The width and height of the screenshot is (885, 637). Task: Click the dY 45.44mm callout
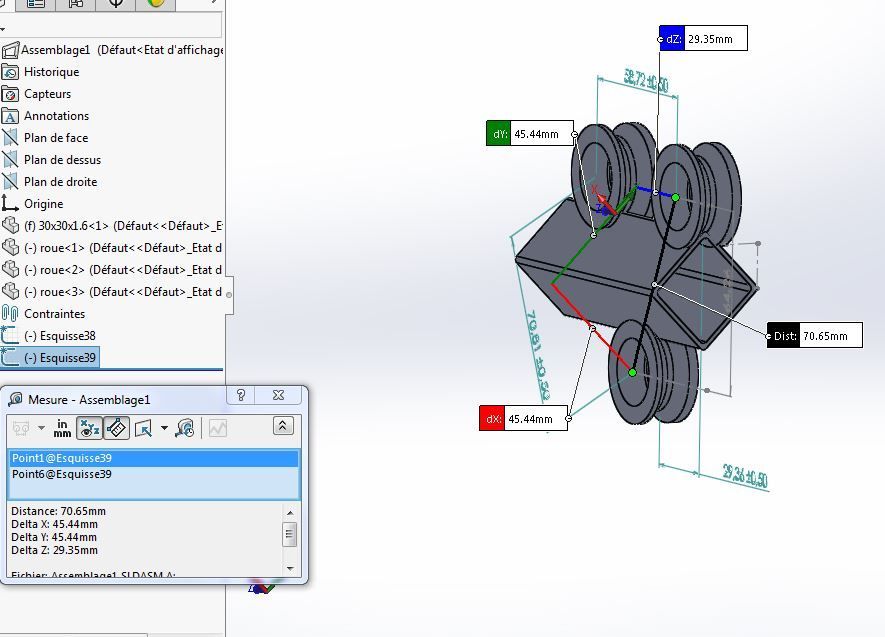click(530, 134)
